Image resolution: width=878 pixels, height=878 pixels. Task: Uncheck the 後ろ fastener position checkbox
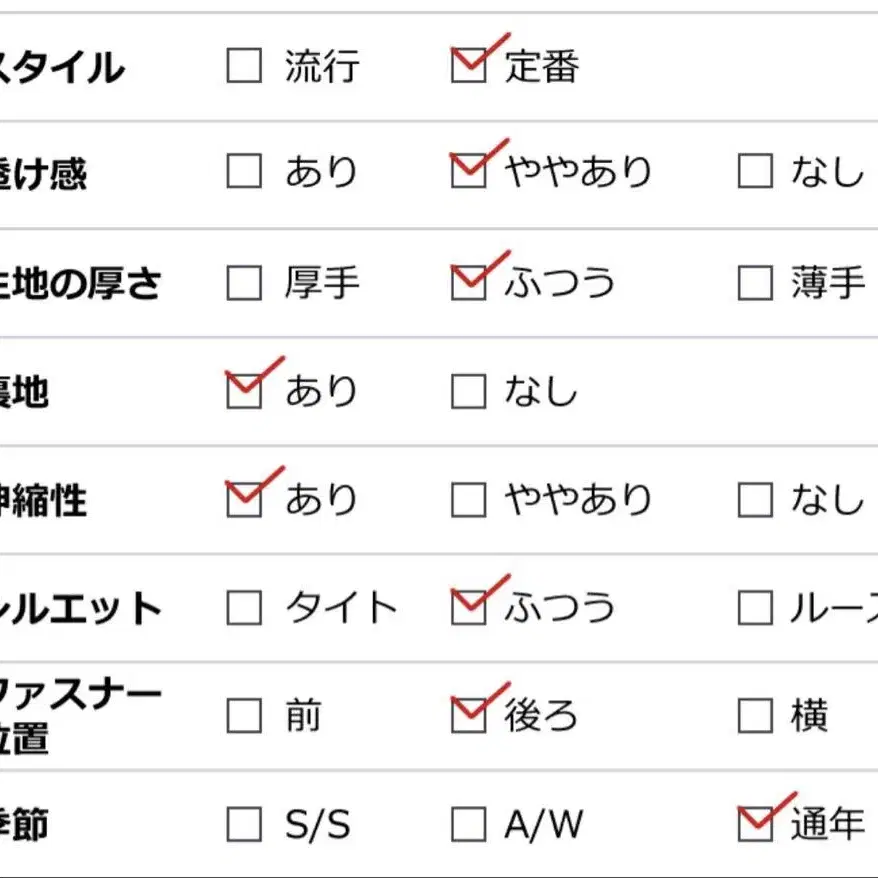(x=468, y=716)
